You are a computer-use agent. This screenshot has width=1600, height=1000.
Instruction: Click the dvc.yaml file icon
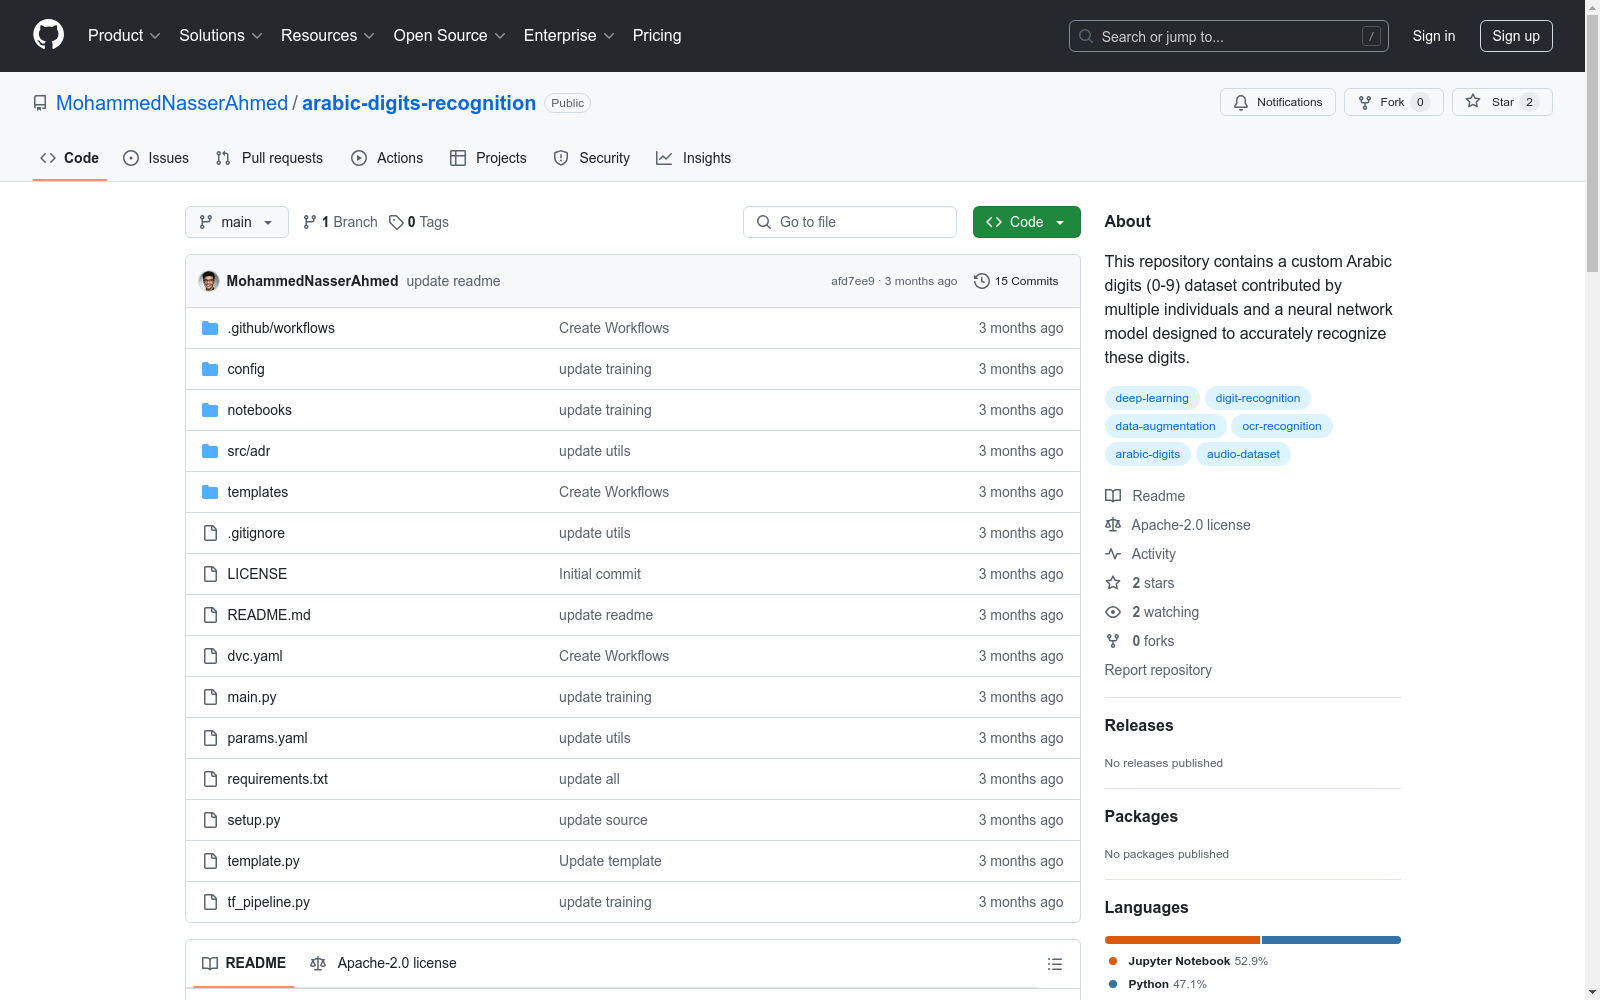pyautogui.click(x=210, y=656)
